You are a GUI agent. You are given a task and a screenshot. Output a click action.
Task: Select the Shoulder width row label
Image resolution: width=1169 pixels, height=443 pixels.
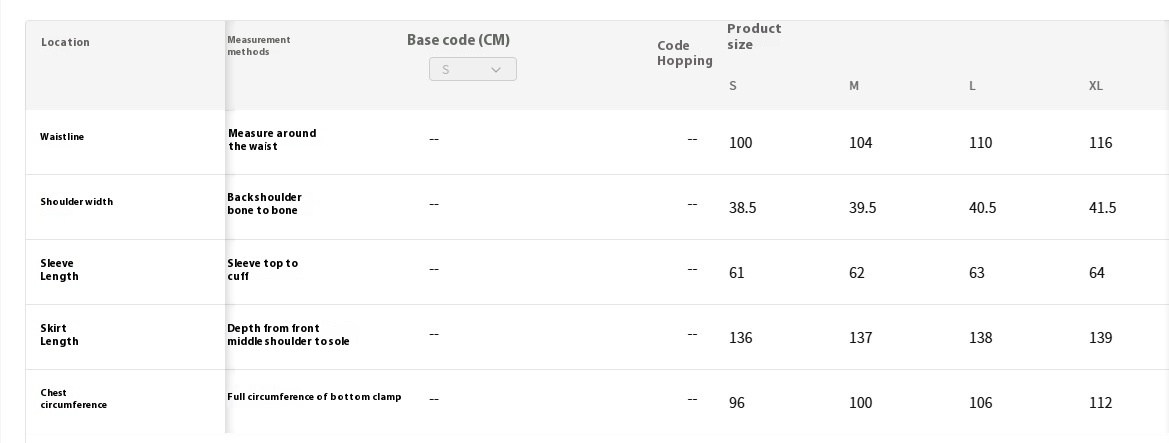point(77,202)
